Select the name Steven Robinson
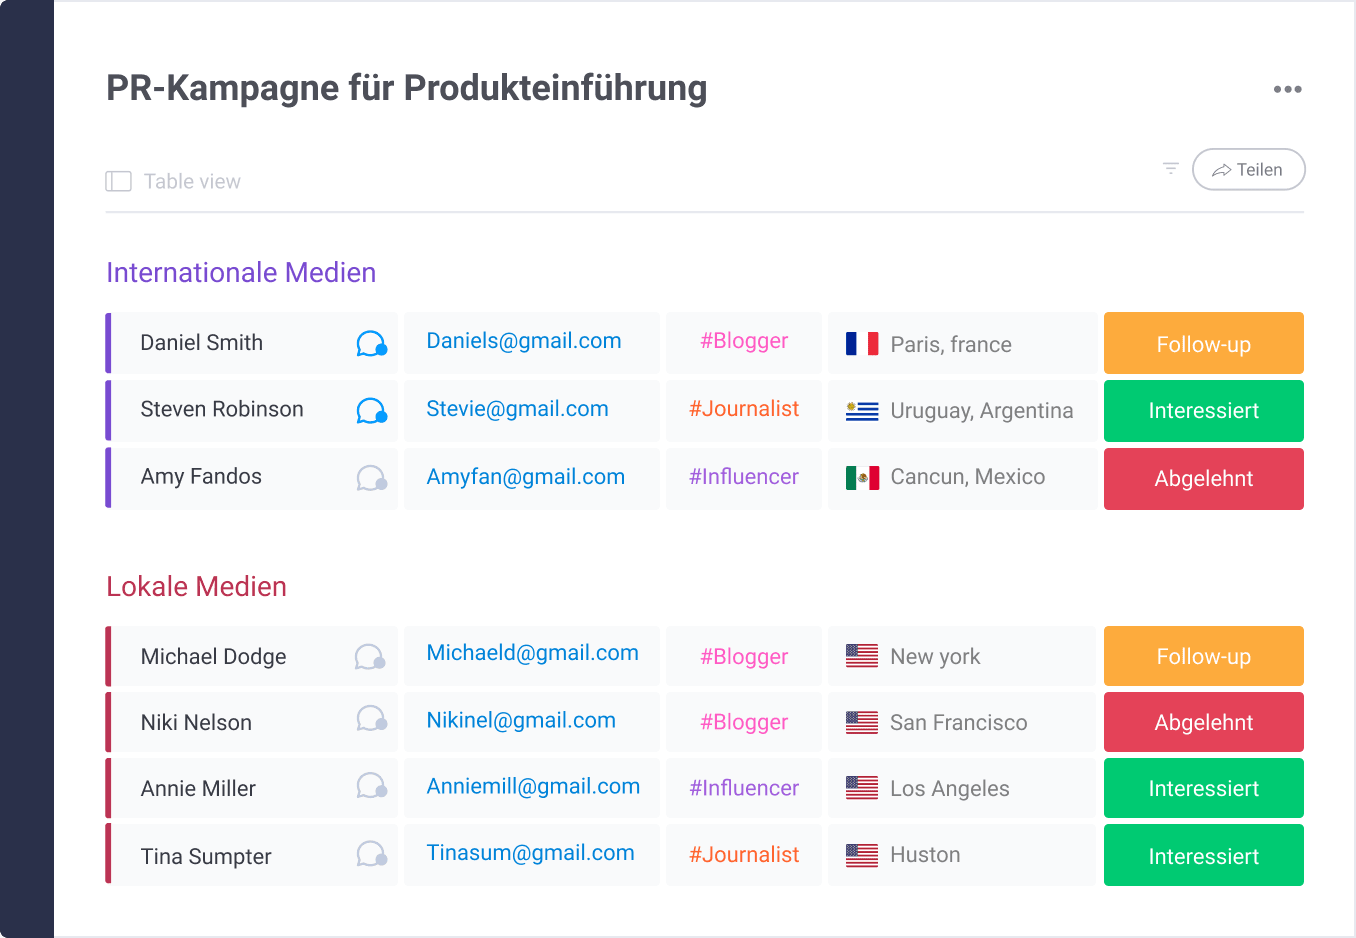The height and width of the screenshot is (938, 1356). point(222,410)
